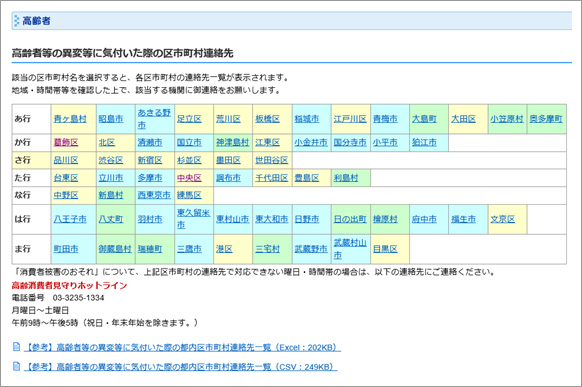
Task: Open the あきる野市 link
Action: coord(154,119)
